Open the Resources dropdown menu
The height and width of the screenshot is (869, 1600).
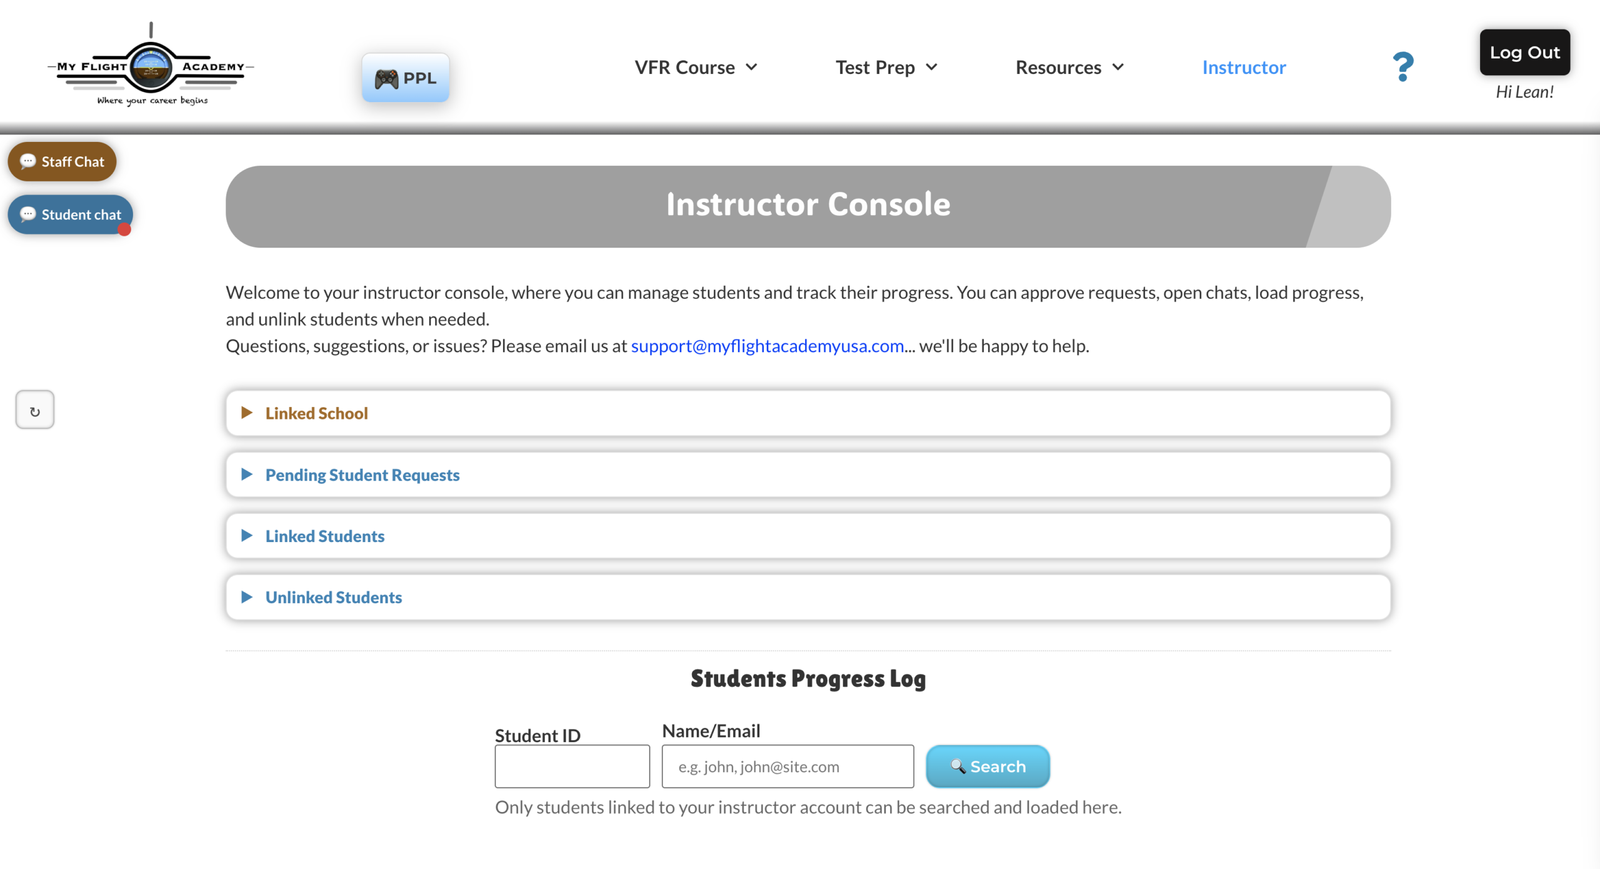pyautogui.click(x=1069, y=67)
